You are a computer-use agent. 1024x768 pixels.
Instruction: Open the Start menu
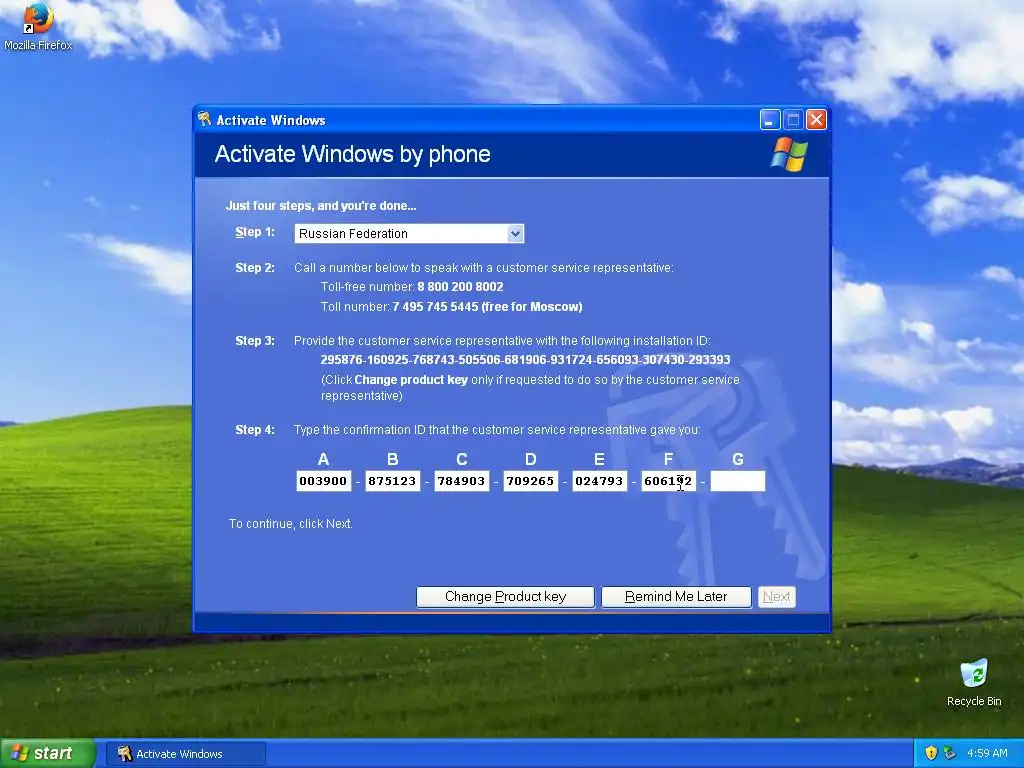(x=48, y=753)
